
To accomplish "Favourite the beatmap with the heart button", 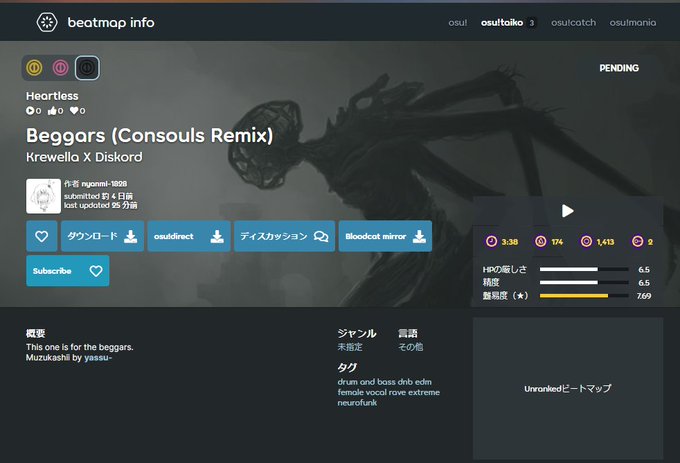I will tap(42, 236).
